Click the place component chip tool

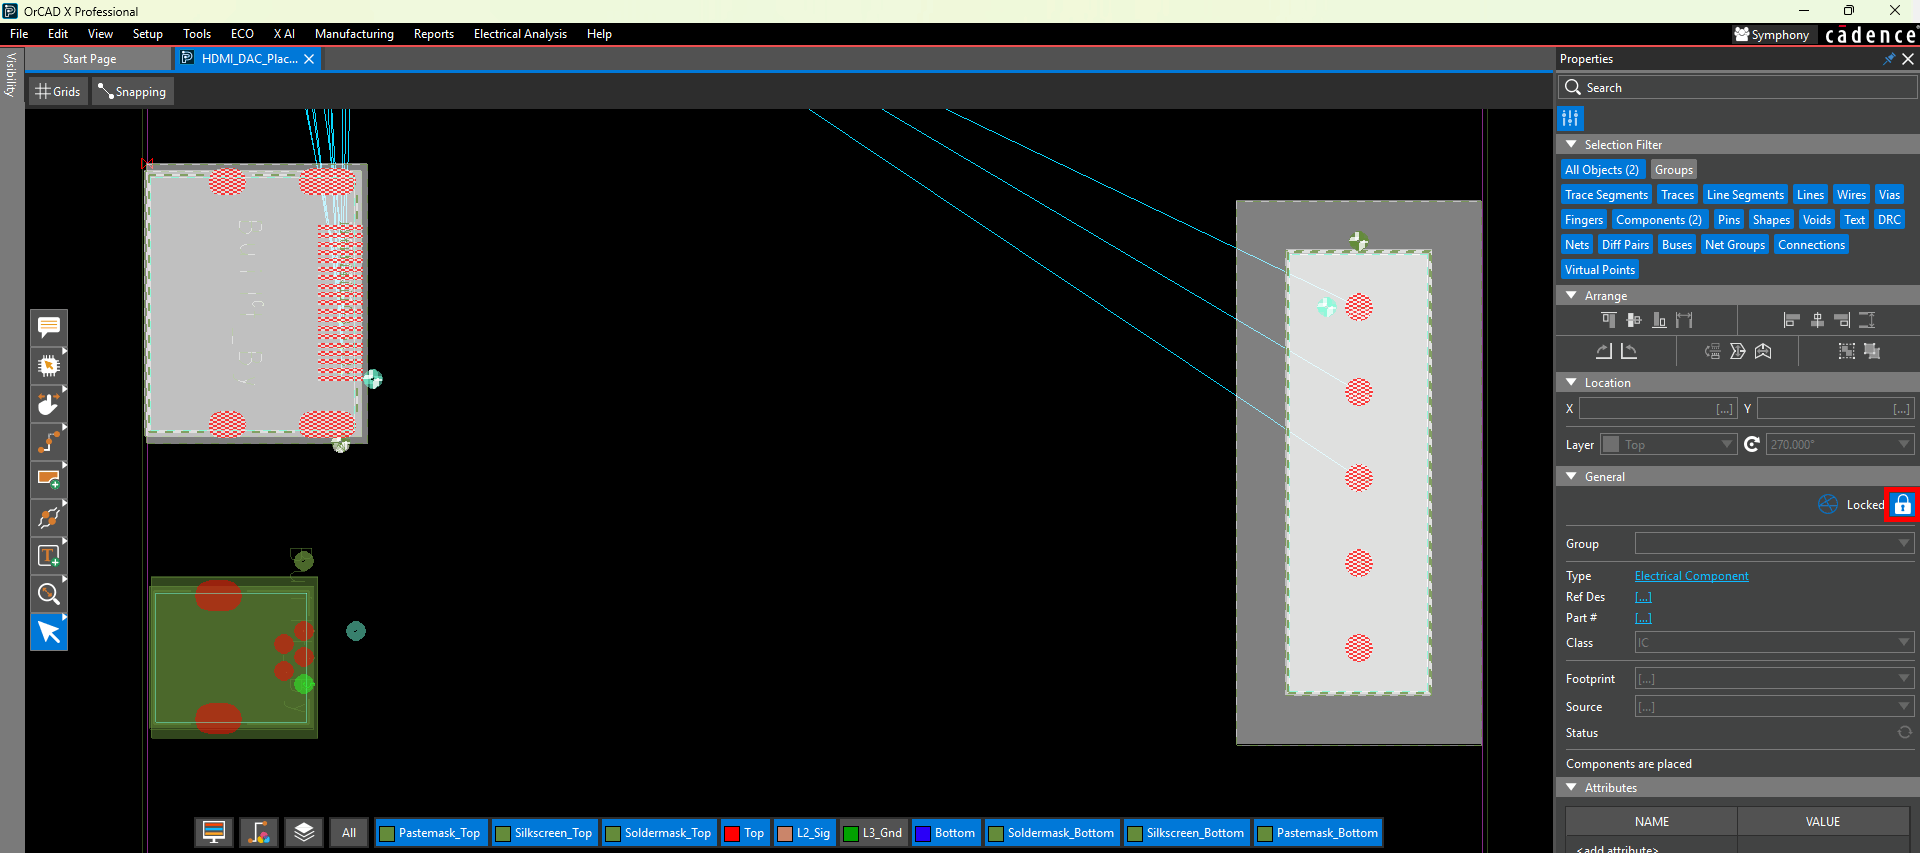tap(48, 366)
